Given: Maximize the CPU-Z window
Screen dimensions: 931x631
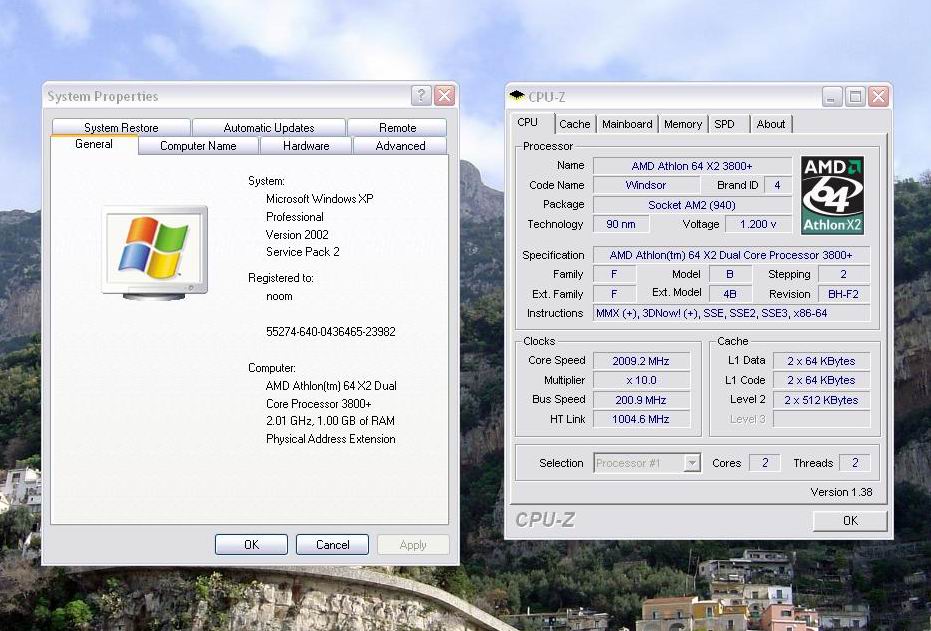Looking at the screenshot, I should coord(855,96).
